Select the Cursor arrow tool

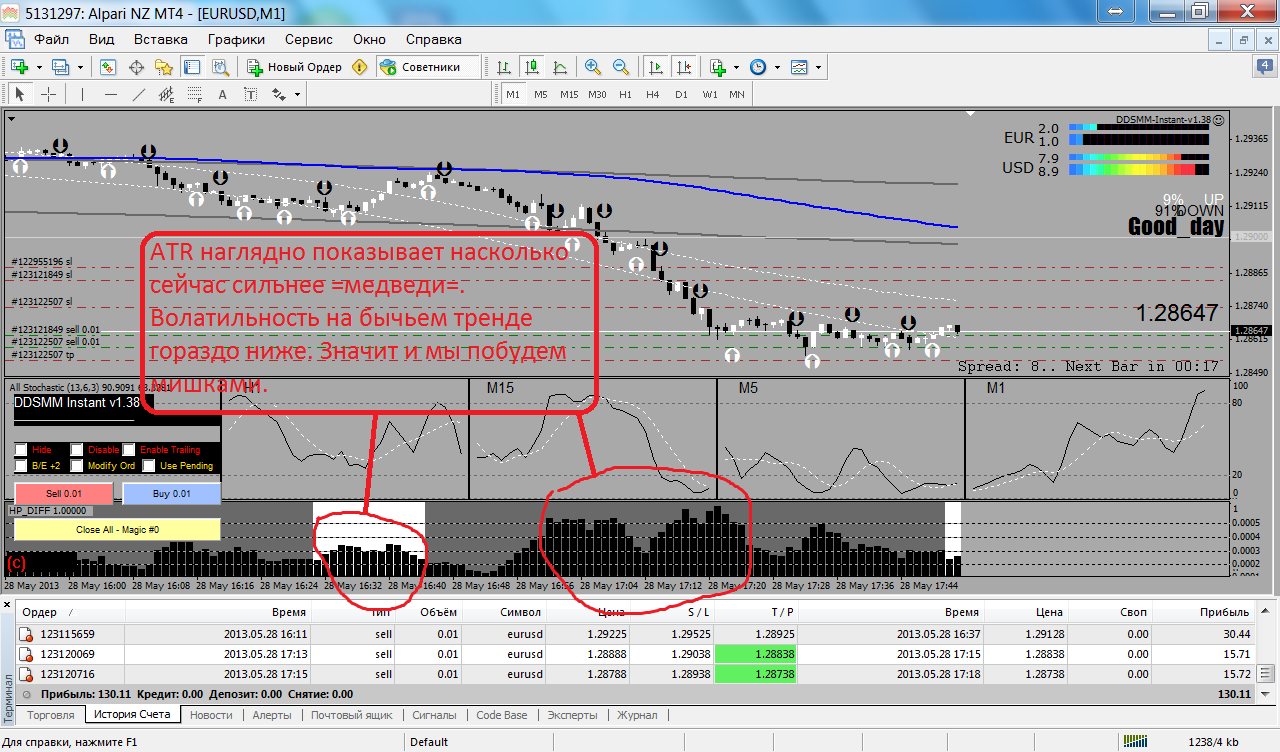point(20,94)
